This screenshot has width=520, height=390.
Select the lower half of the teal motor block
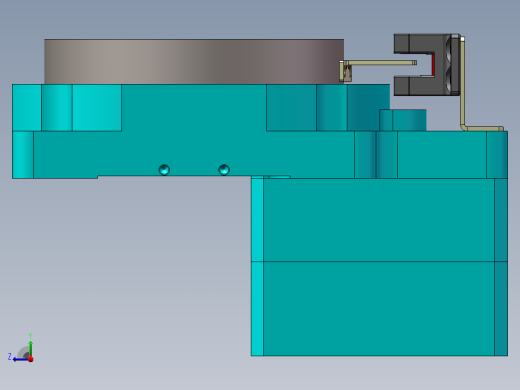pyautogui.click(x=379, y=309)
